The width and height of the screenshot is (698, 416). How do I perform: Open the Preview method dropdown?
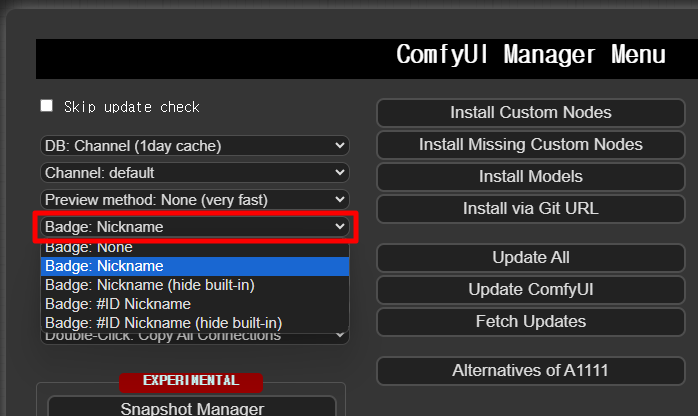tap(195, 200)
